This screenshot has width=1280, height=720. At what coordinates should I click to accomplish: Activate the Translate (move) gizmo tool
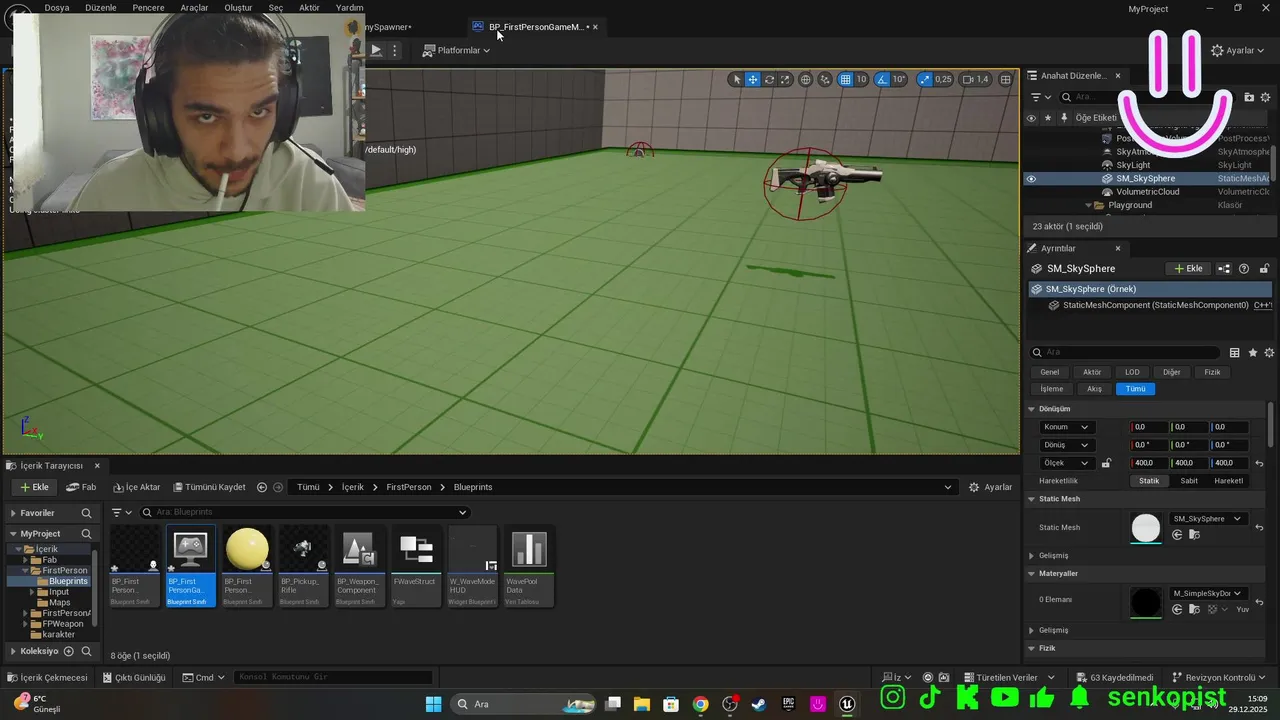point(753,79)
